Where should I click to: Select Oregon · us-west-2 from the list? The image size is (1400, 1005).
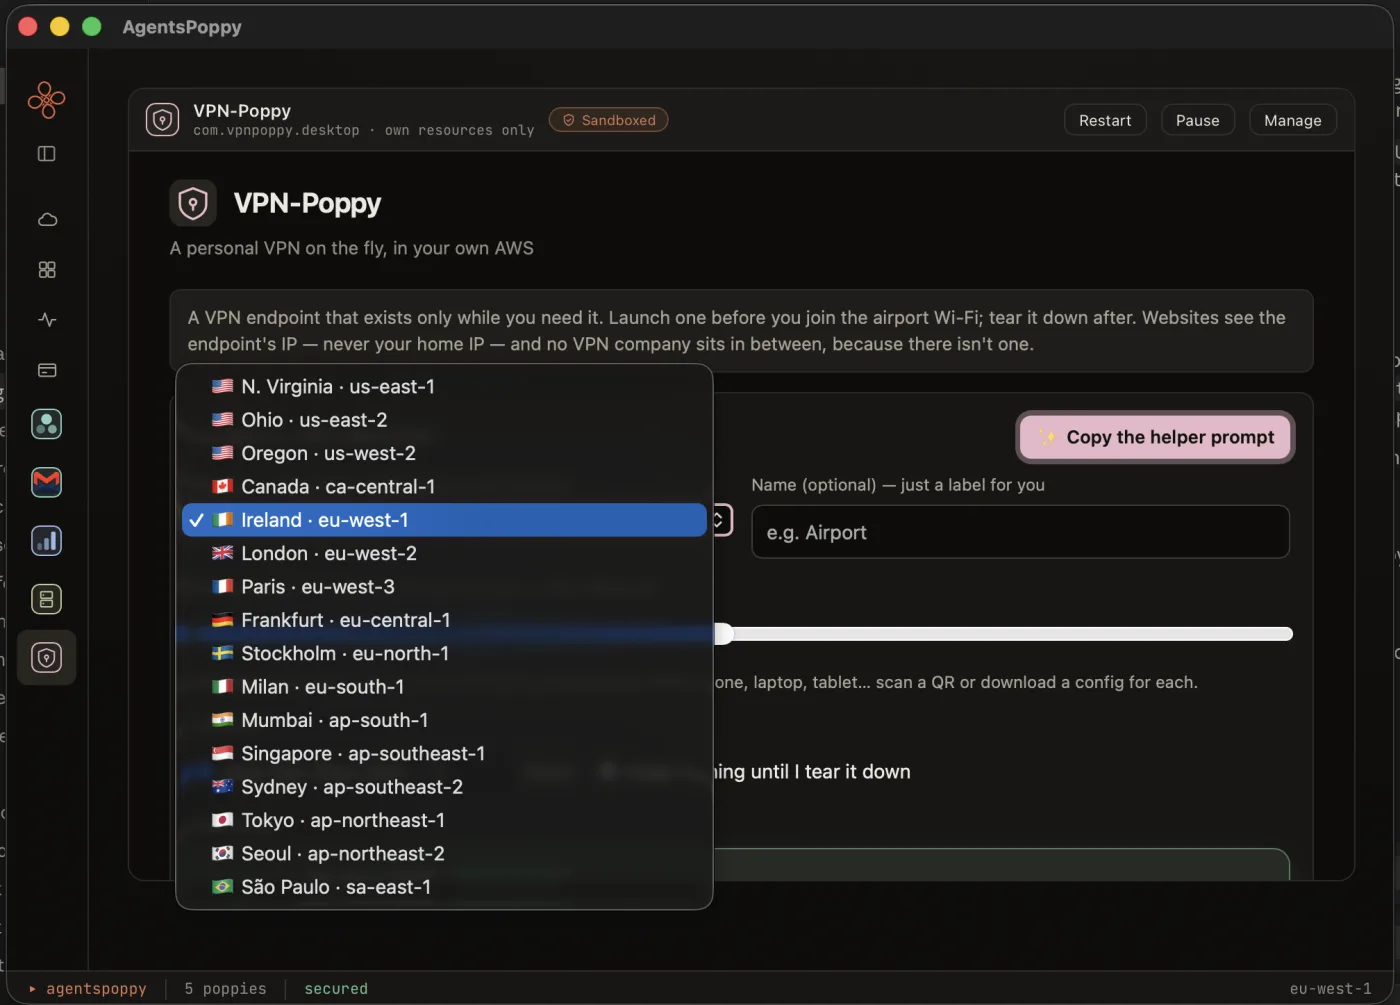(x=444, y=453)
